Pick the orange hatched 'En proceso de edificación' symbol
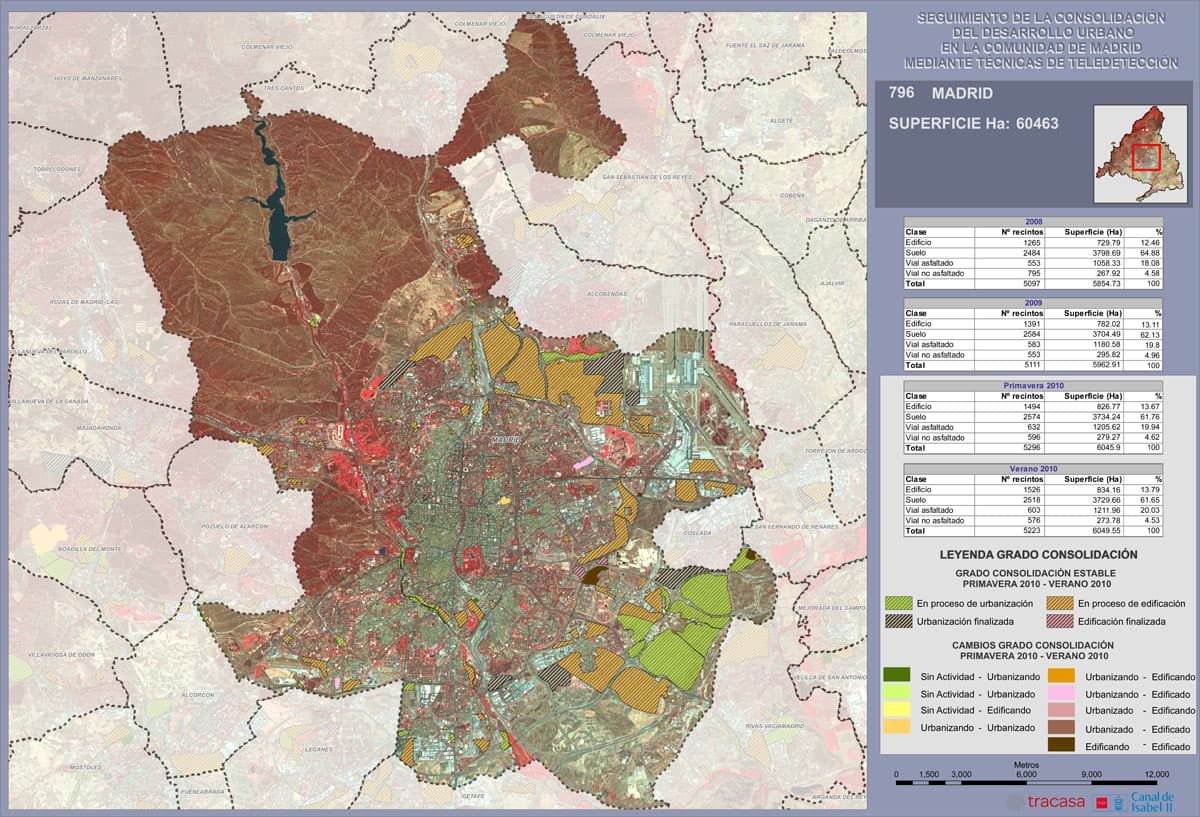 click(1059, 604)
